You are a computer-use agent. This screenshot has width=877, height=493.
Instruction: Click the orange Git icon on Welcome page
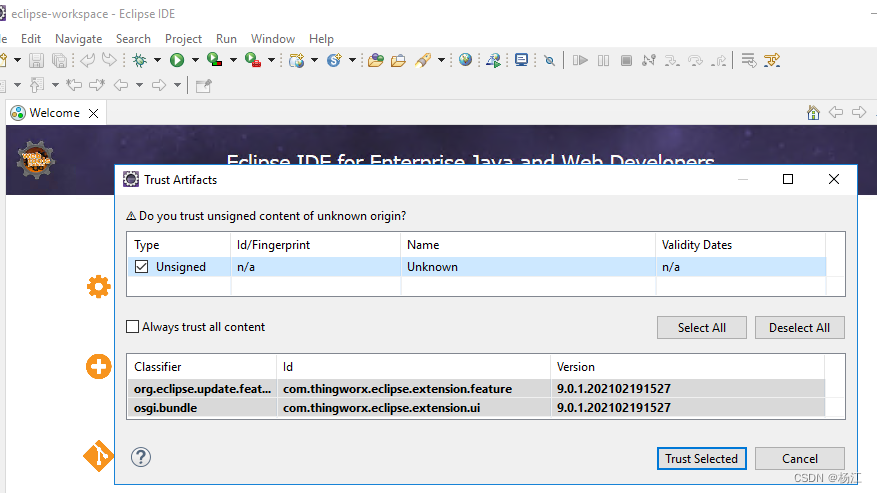pos(98,456)
